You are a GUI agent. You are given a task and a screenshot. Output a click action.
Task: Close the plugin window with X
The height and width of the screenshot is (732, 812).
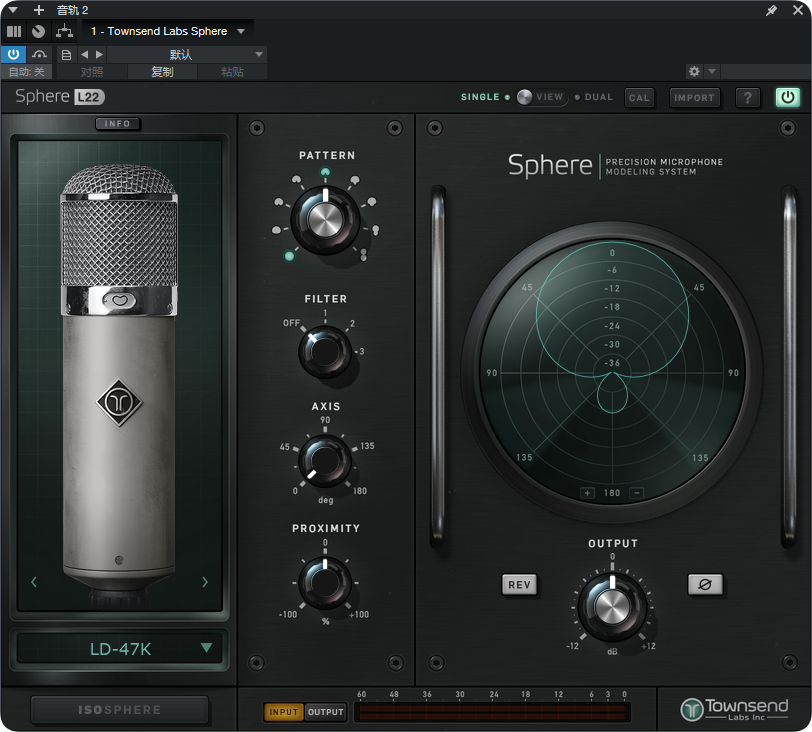(x=798, y=10)
